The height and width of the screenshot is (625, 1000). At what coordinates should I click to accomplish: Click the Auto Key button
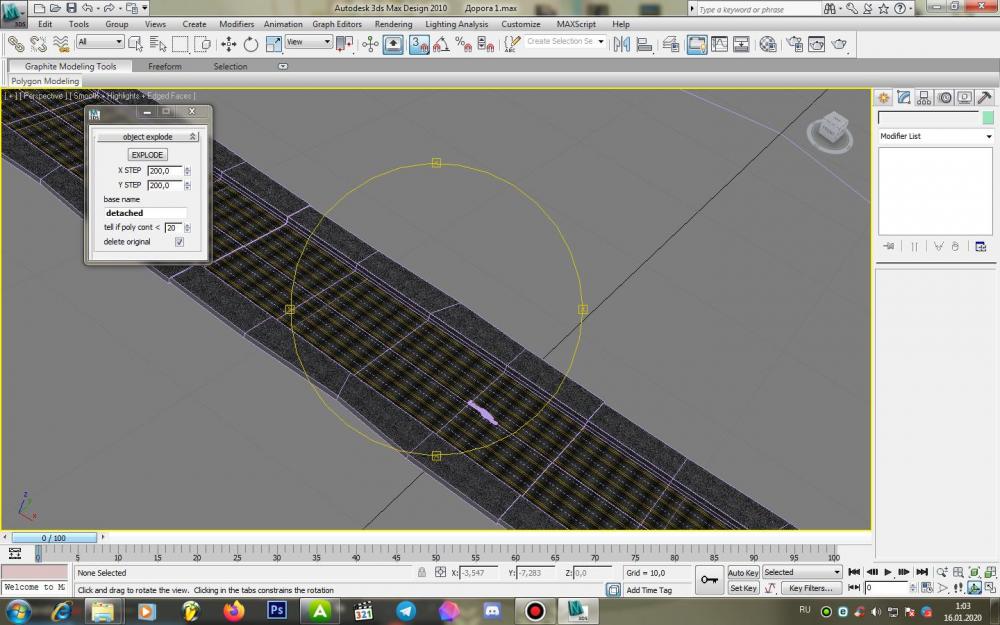pos(743,573)
